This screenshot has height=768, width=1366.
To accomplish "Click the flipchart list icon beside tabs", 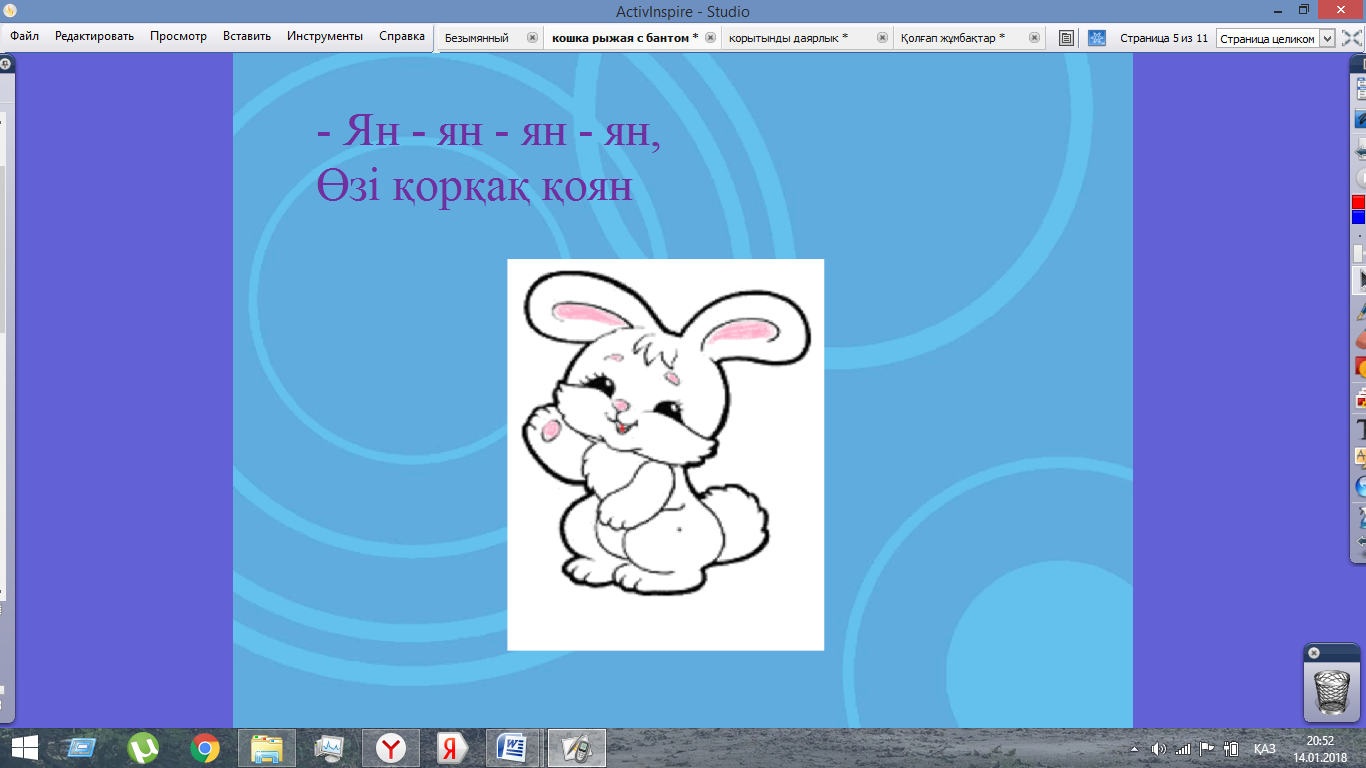I will pyautogui.click(x=1067, y=38).
